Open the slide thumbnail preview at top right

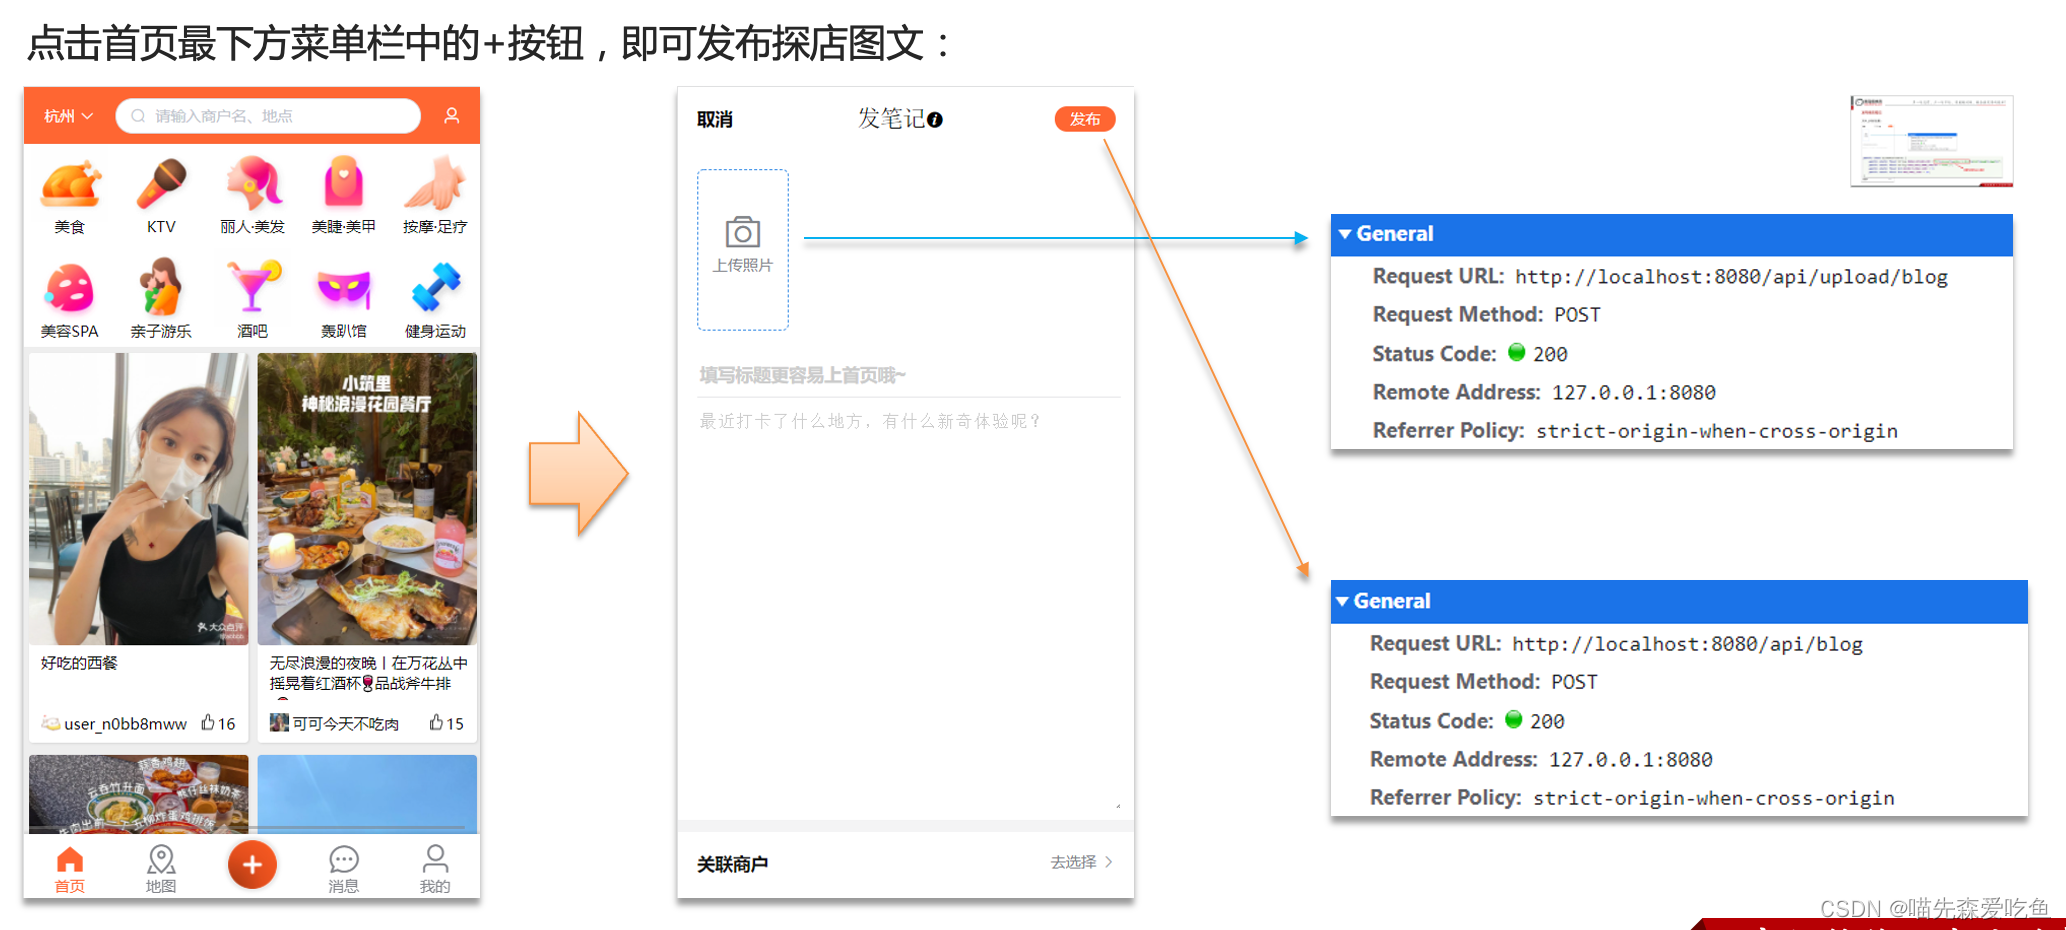1932,141
